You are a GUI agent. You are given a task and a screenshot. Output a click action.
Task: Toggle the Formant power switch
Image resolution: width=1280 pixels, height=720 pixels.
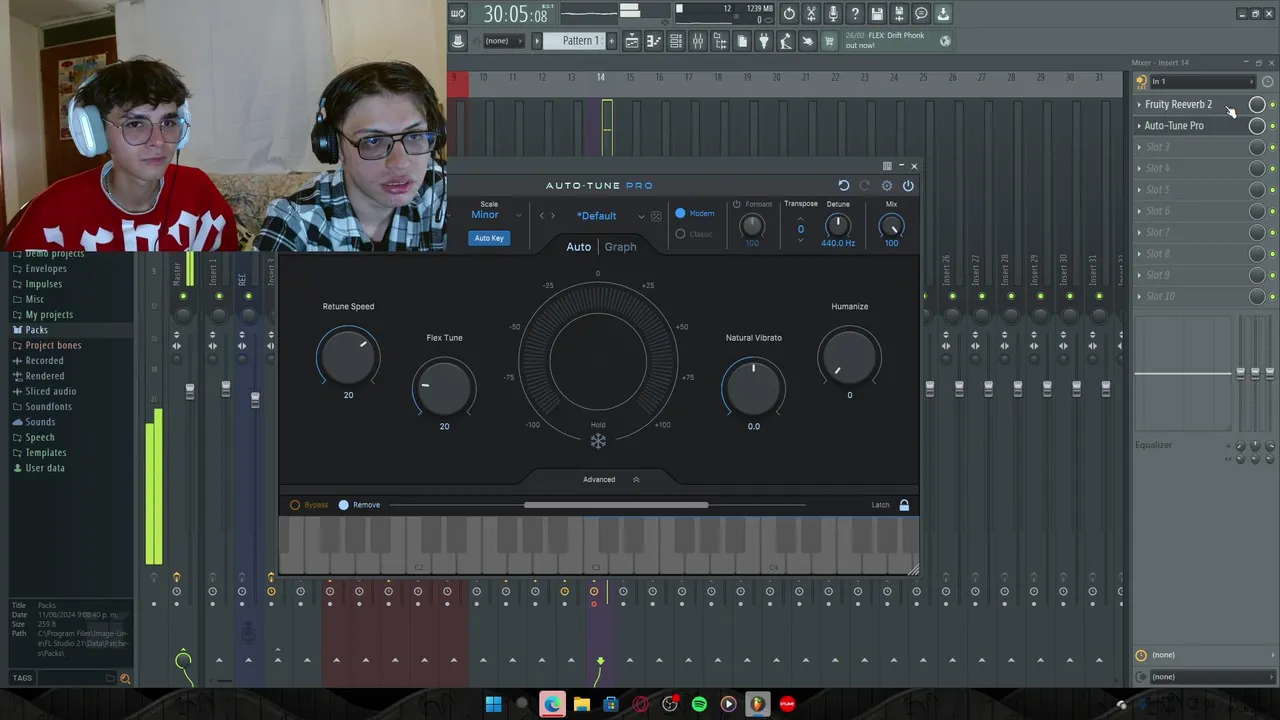737,204
